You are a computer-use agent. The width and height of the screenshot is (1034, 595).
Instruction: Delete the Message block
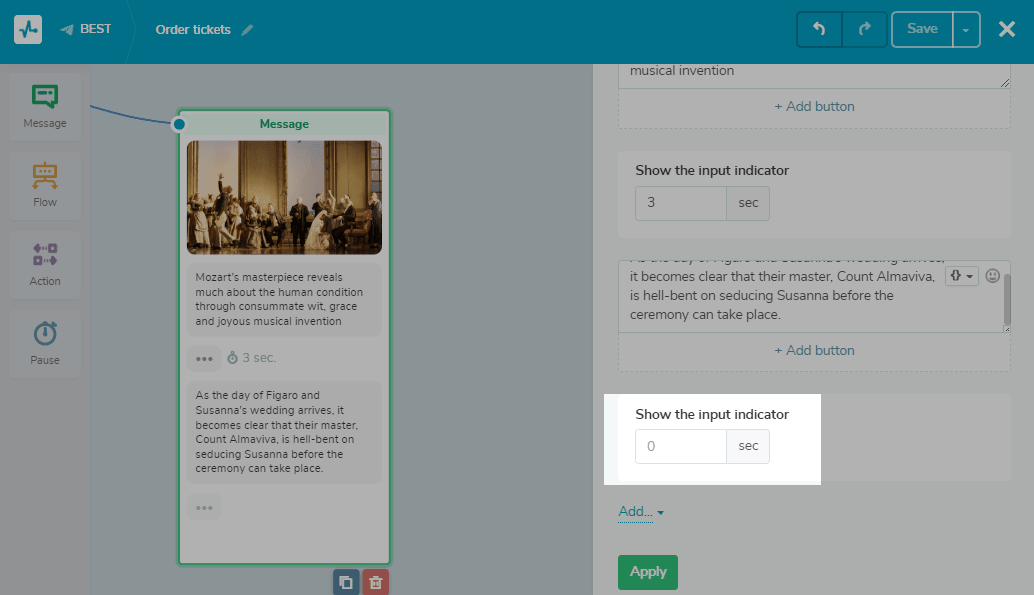375,582
